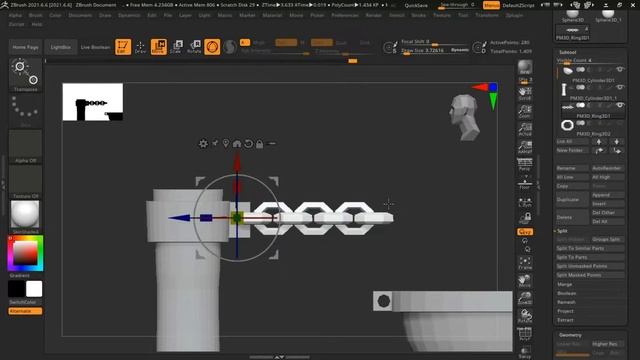Viewport: 640px width, 360px height.
Task: Click the gizmo reset orientation arrow icon
Action: coord(248,144)
